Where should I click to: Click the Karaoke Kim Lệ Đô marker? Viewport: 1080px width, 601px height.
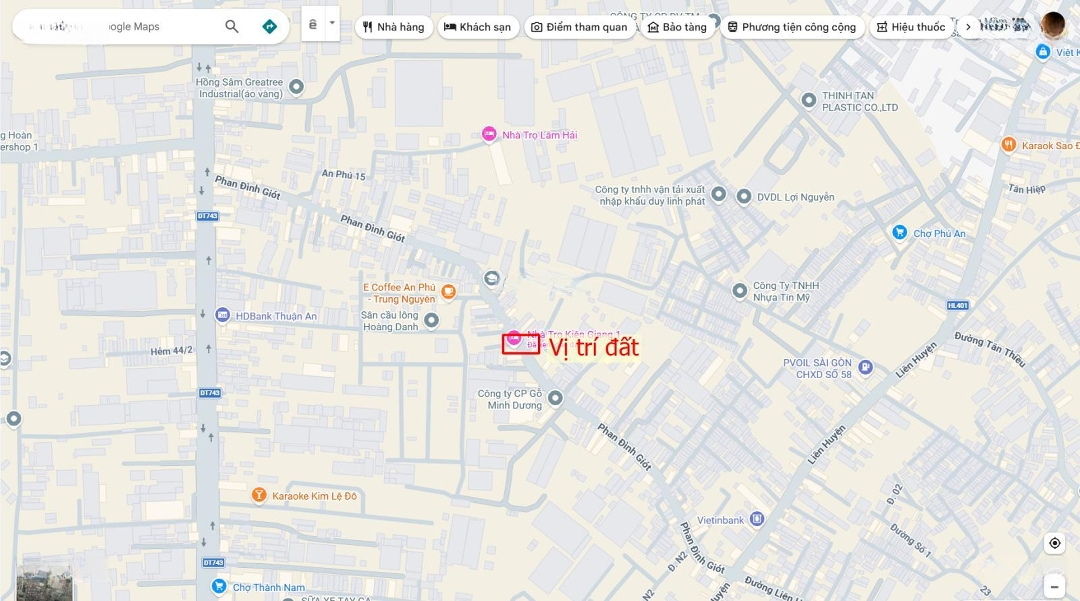click(259, 495)
